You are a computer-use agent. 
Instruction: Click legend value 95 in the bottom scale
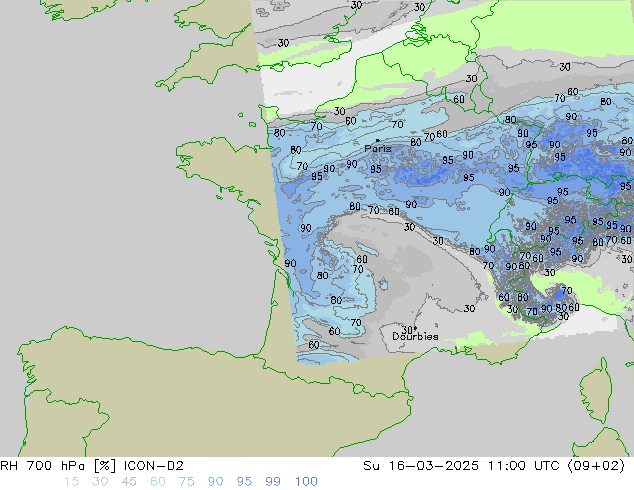pos(244,482)
